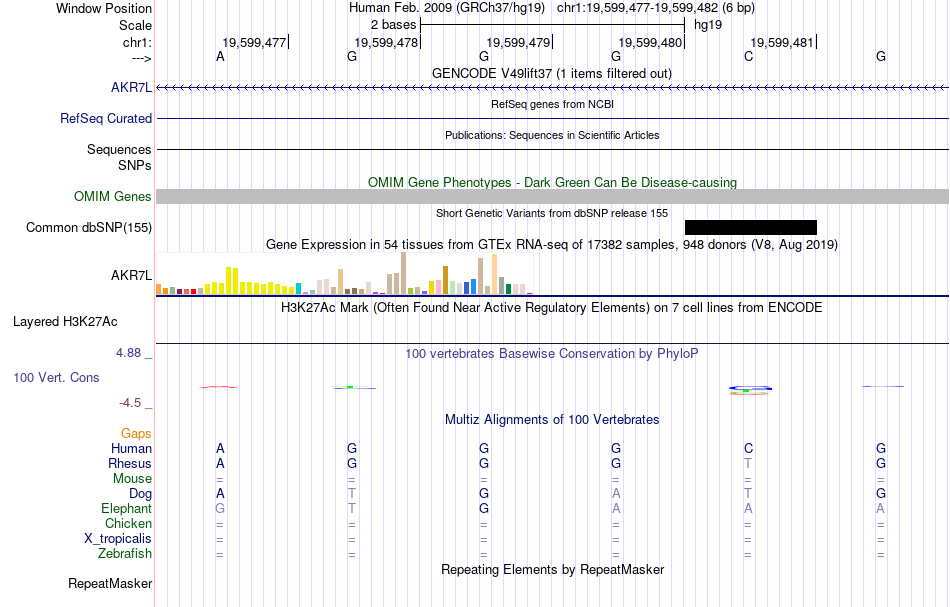Viewport: 950px width, 607px height.
Task: Click the Elephant G in first column
Action: tap(220, 509)
